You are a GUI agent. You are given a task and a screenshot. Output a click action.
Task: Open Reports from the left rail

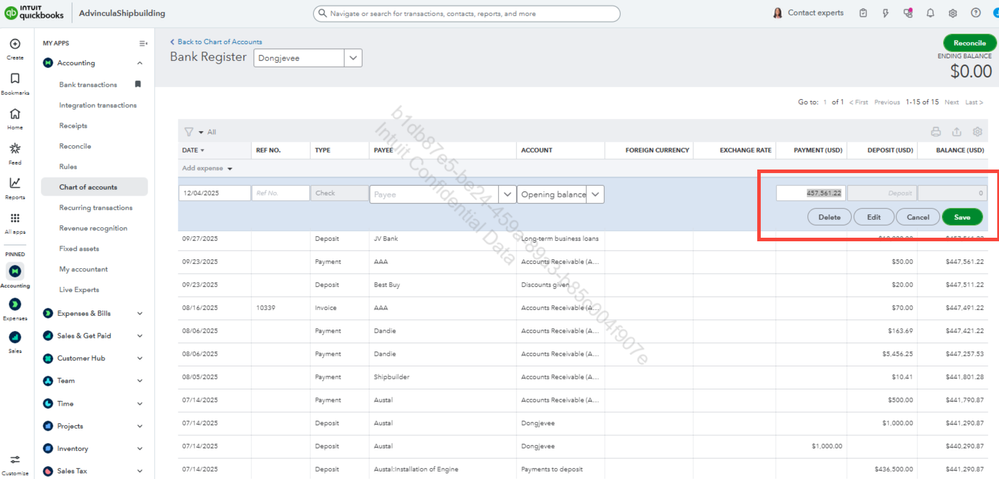coord(15,183)
